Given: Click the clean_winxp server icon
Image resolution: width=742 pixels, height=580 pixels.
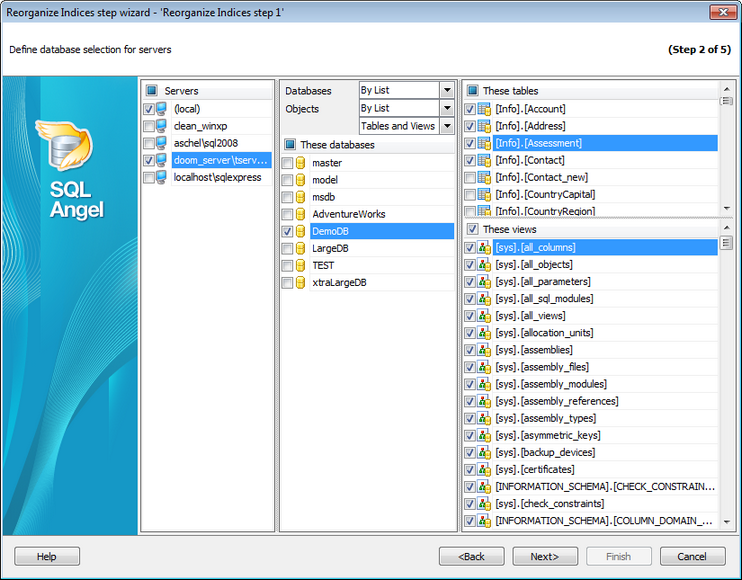Looking at the screenshot, I should pyautogui.click(x=161, y=126).
